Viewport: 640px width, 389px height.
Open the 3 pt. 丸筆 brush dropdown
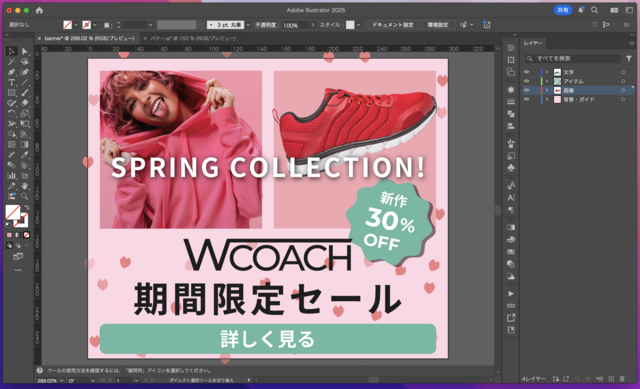(248, 25)
